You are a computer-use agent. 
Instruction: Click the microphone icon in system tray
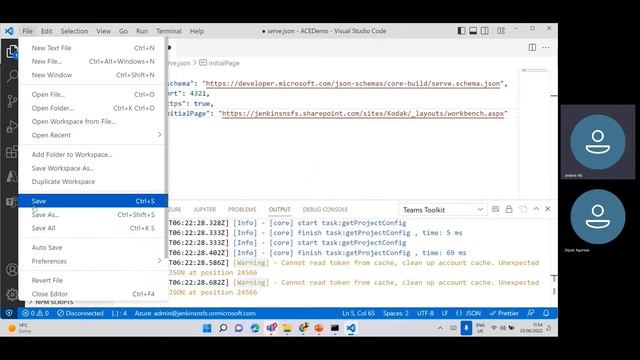tap(466, 328)
